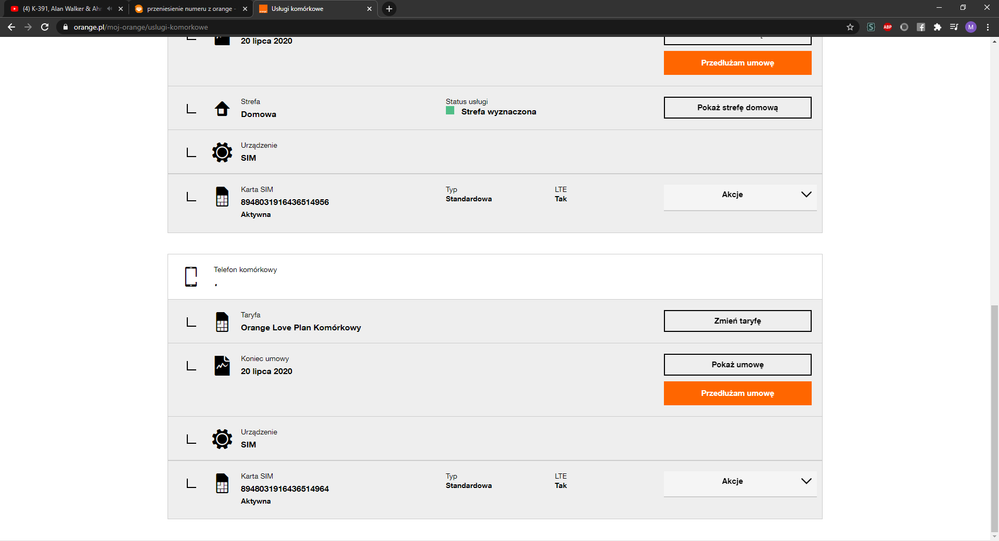Switch to the K-391 Alan Walker YouTube tab
This screenshot has width=999, height=541.
(x=60, y=9)
